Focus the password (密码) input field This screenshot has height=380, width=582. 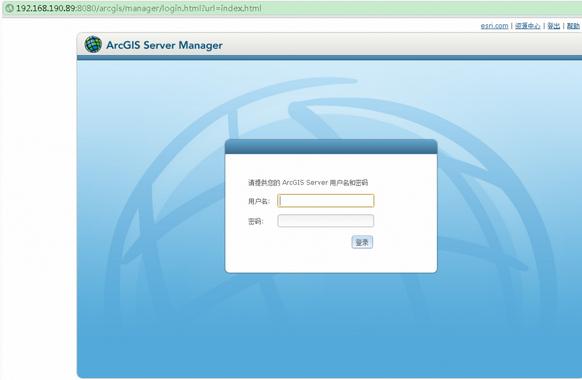tap(326, 221)
